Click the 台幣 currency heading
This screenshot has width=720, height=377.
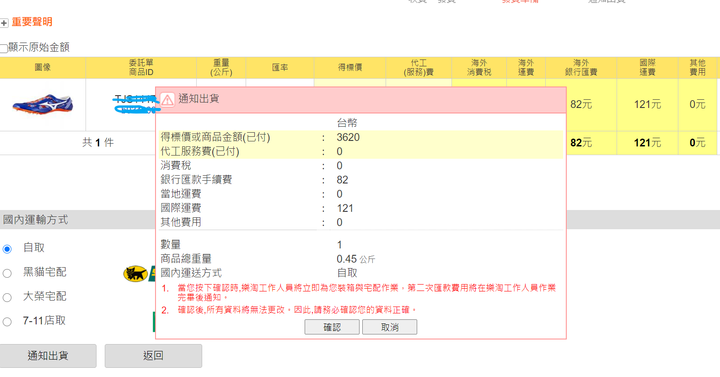[x=347, y=123]
